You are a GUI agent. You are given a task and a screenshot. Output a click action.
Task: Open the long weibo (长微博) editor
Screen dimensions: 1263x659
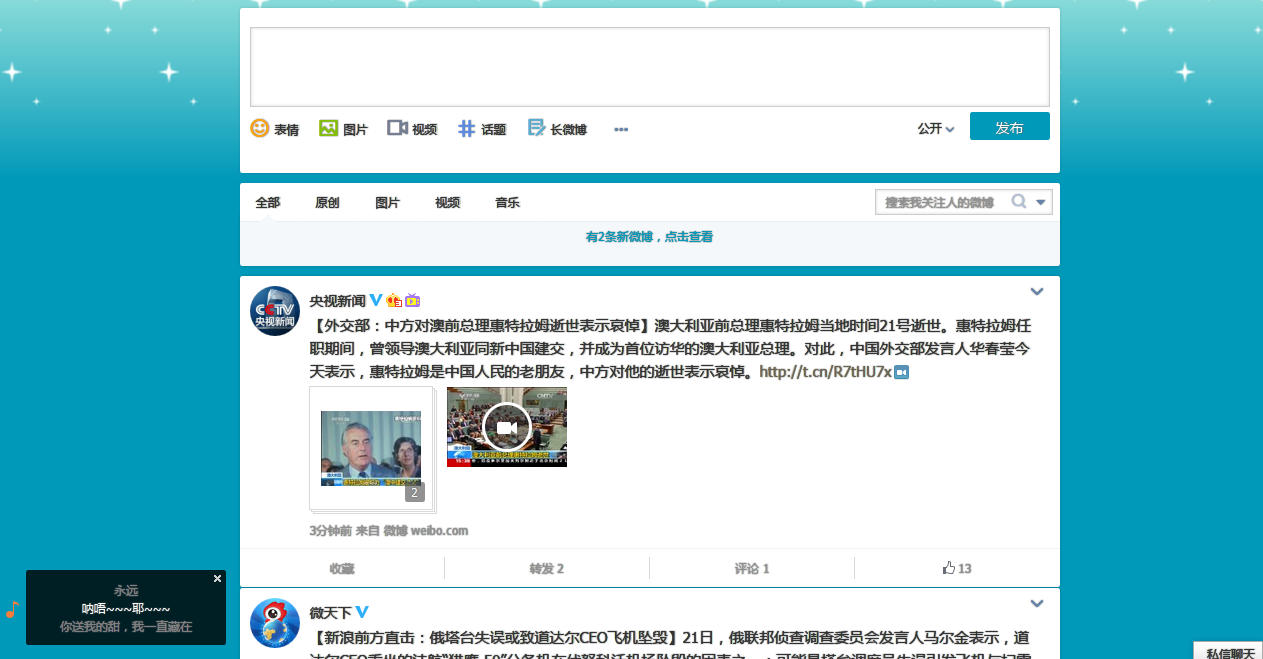click(x=557, y=129)
